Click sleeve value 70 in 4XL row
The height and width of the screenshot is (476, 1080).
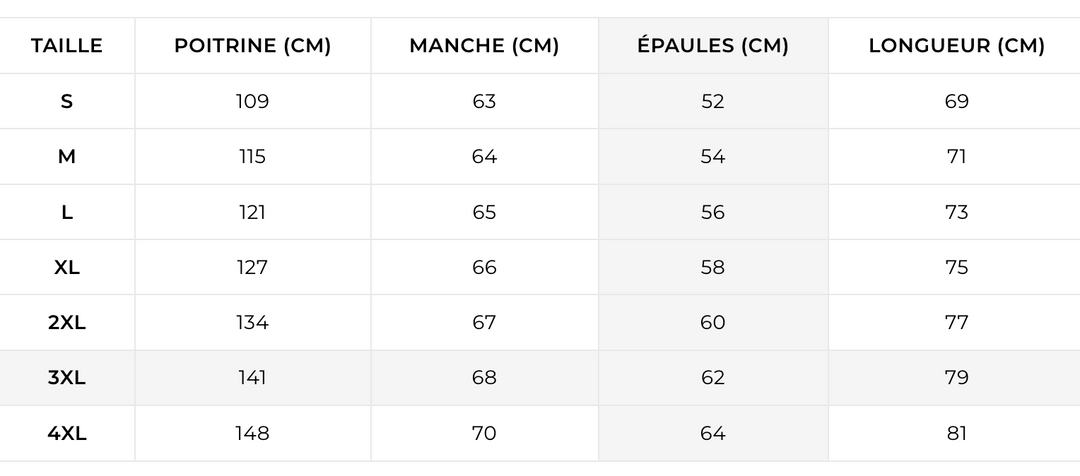(x=484, y=434)
